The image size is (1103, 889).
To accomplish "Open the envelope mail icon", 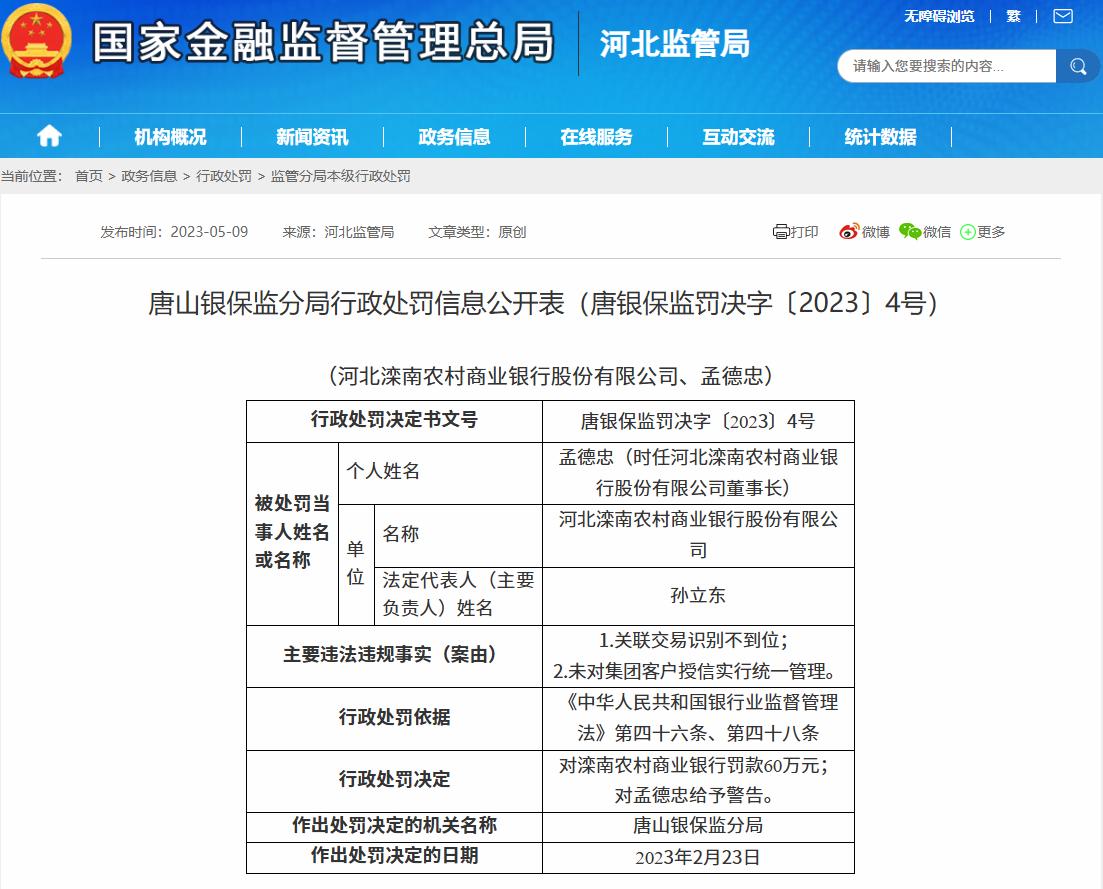I will [1062, 16].
